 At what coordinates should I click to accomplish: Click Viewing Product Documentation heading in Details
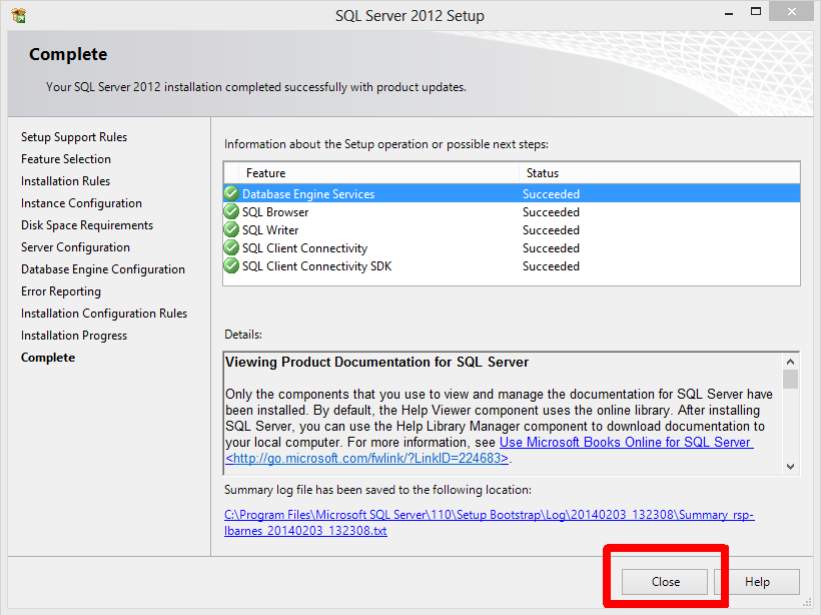click(x=377, y=362)
